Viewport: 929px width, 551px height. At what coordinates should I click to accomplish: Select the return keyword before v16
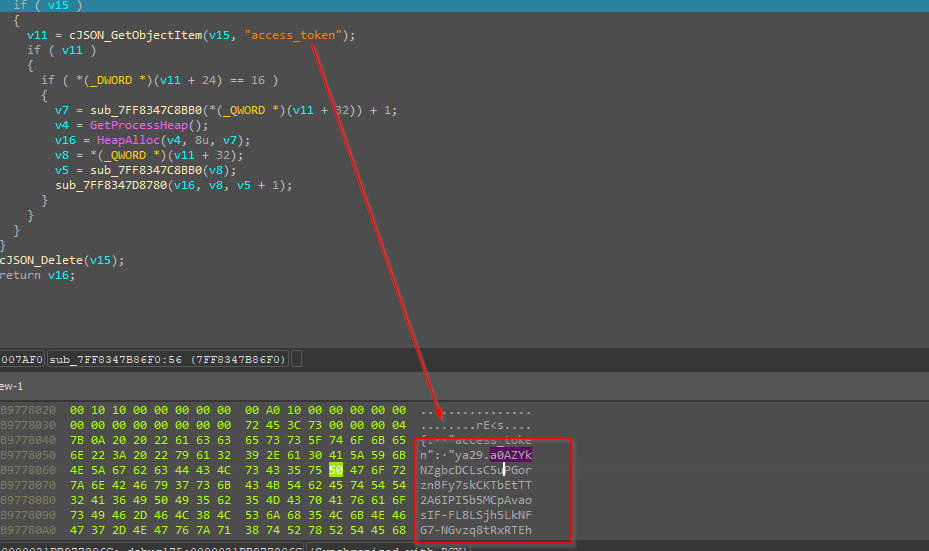pos(20,275)
